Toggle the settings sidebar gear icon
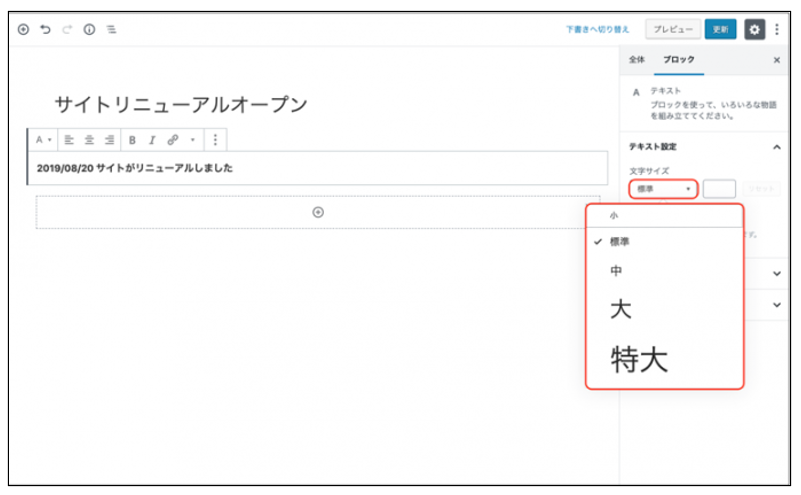 coord(754,30)
